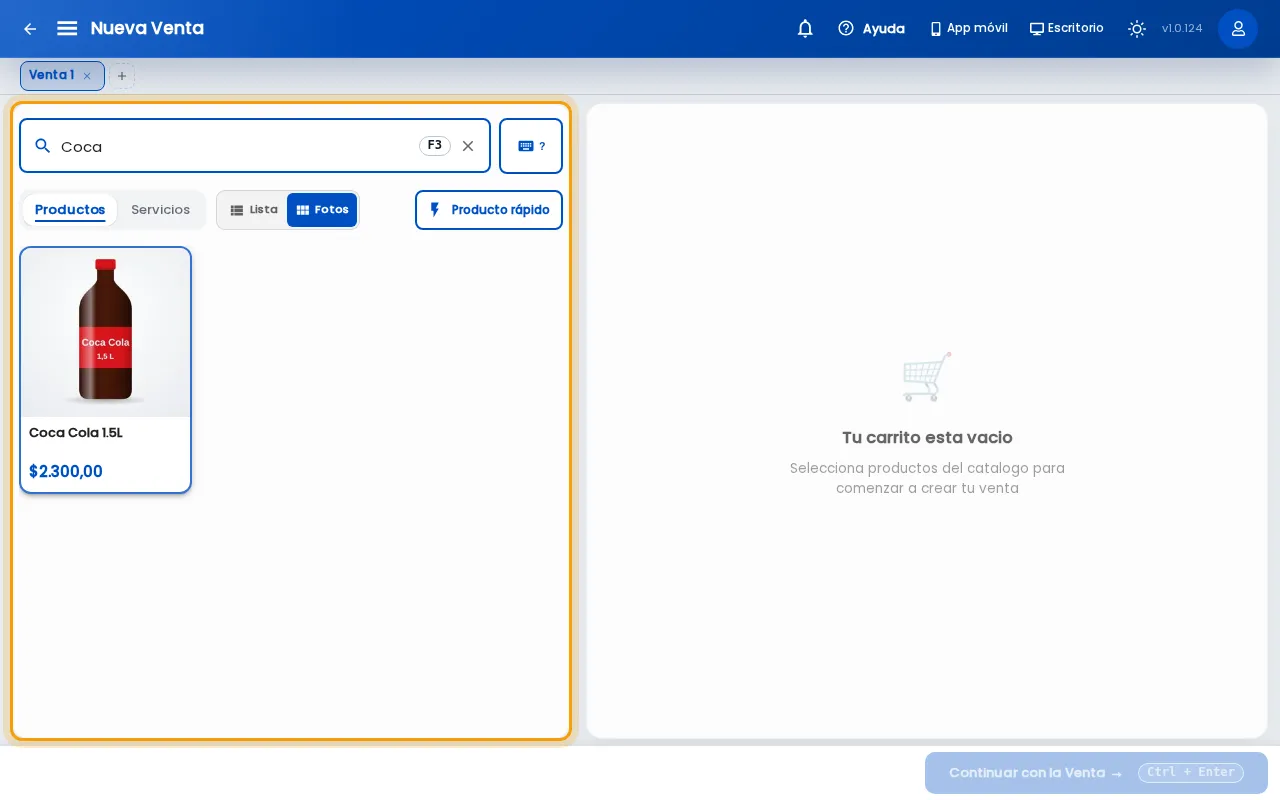Go back using the arrow icon
Image resolution: width=1280 pixels, height=800 pixels.
30,29
